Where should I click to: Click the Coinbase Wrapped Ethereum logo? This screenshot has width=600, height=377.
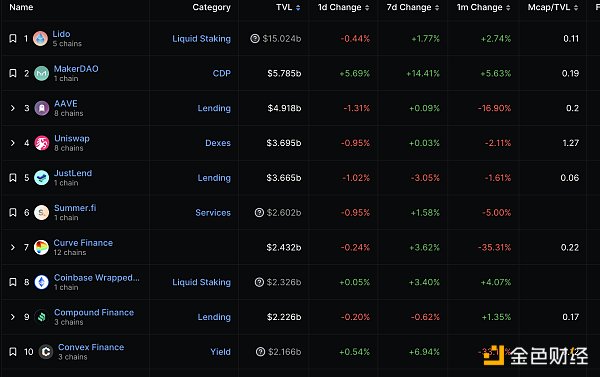pyautogui.click(x=41, y=282)
